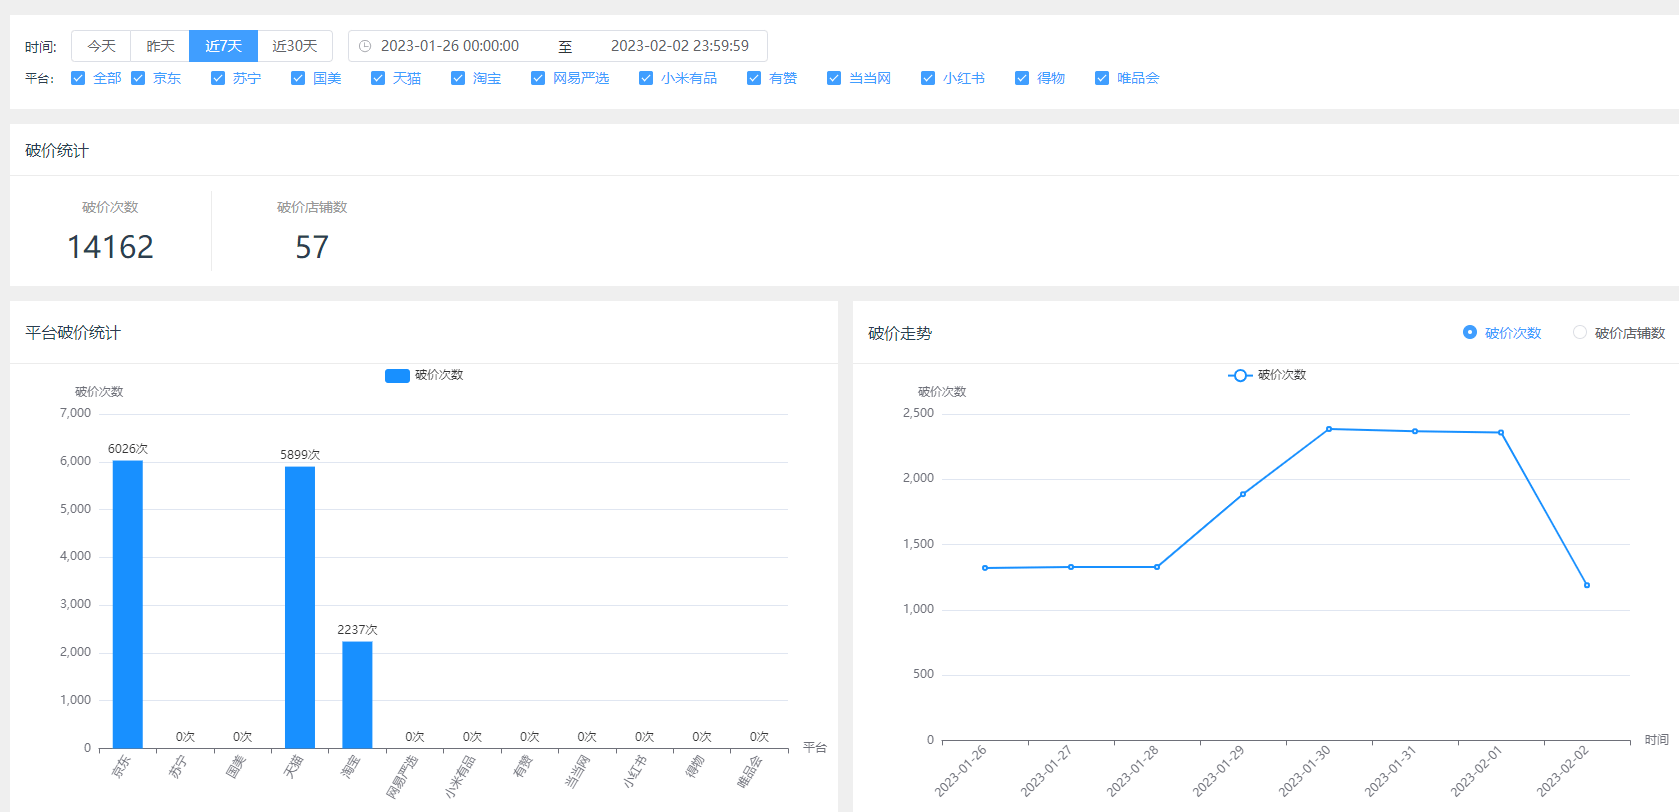The width and height of the screenshot is (1679, 812).
Task: Click the 国美 x-axis label on bar chart
Action: 236,767
